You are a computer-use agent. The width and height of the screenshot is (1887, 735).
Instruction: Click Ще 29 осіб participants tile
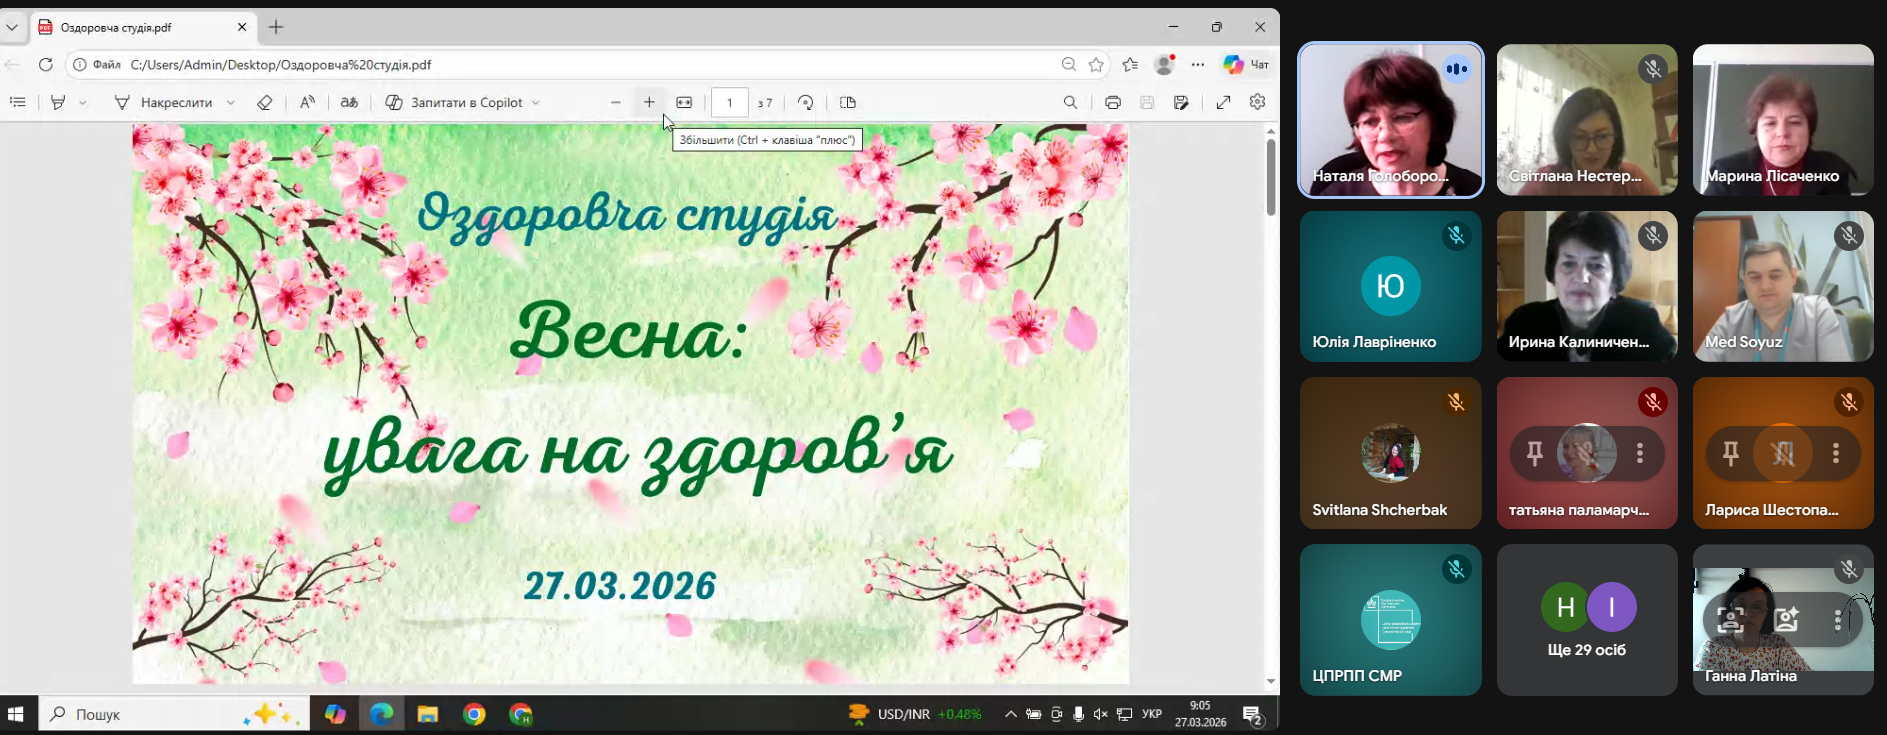[1587, 620]
